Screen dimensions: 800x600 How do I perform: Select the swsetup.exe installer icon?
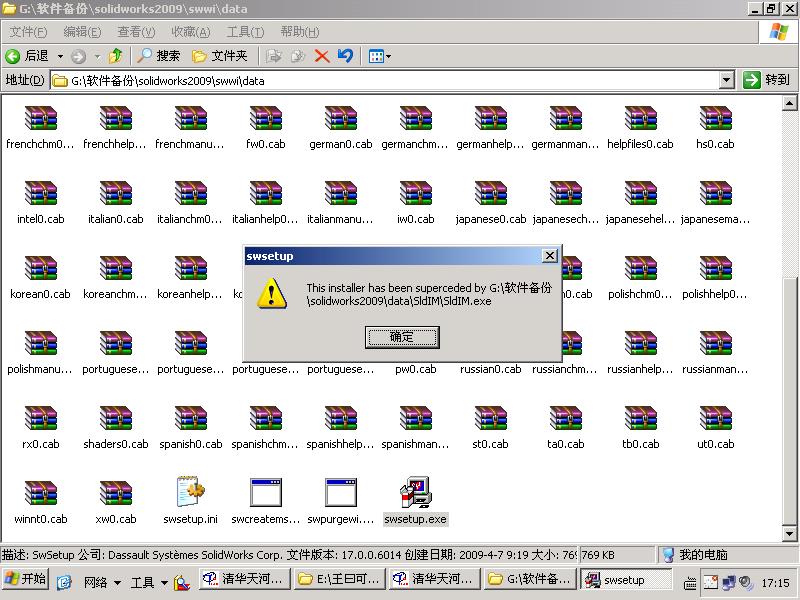415,493
